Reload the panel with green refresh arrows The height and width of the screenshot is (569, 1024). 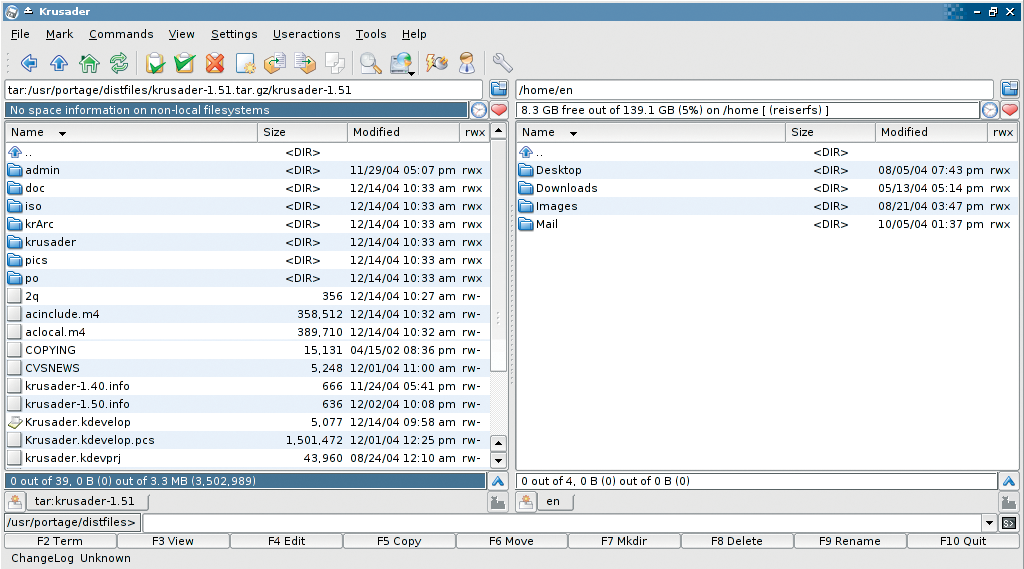[119, 63]
